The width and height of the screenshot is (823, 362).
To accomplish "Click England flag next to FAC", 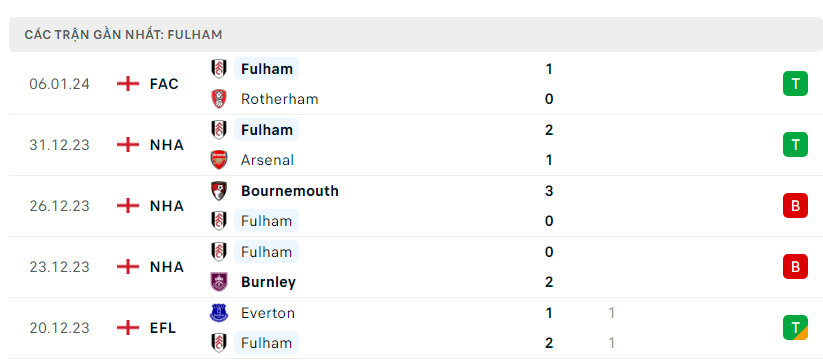I will [x=128, y=84].
